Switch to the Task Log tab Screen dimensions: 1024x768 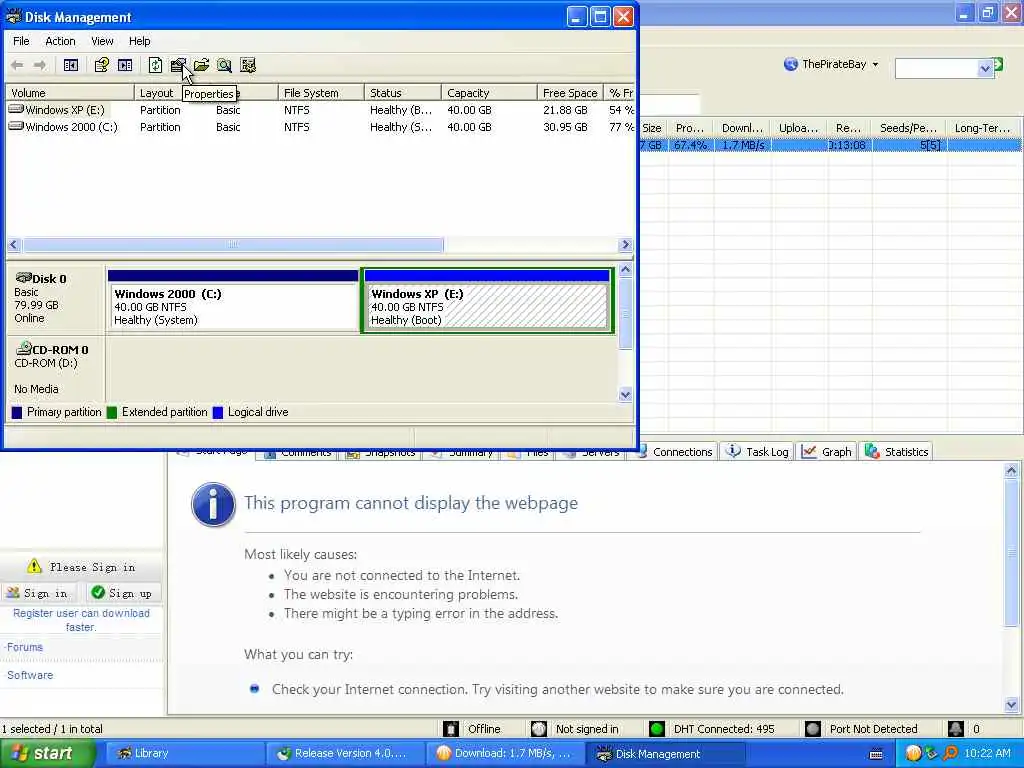click(x=757, y=452)
